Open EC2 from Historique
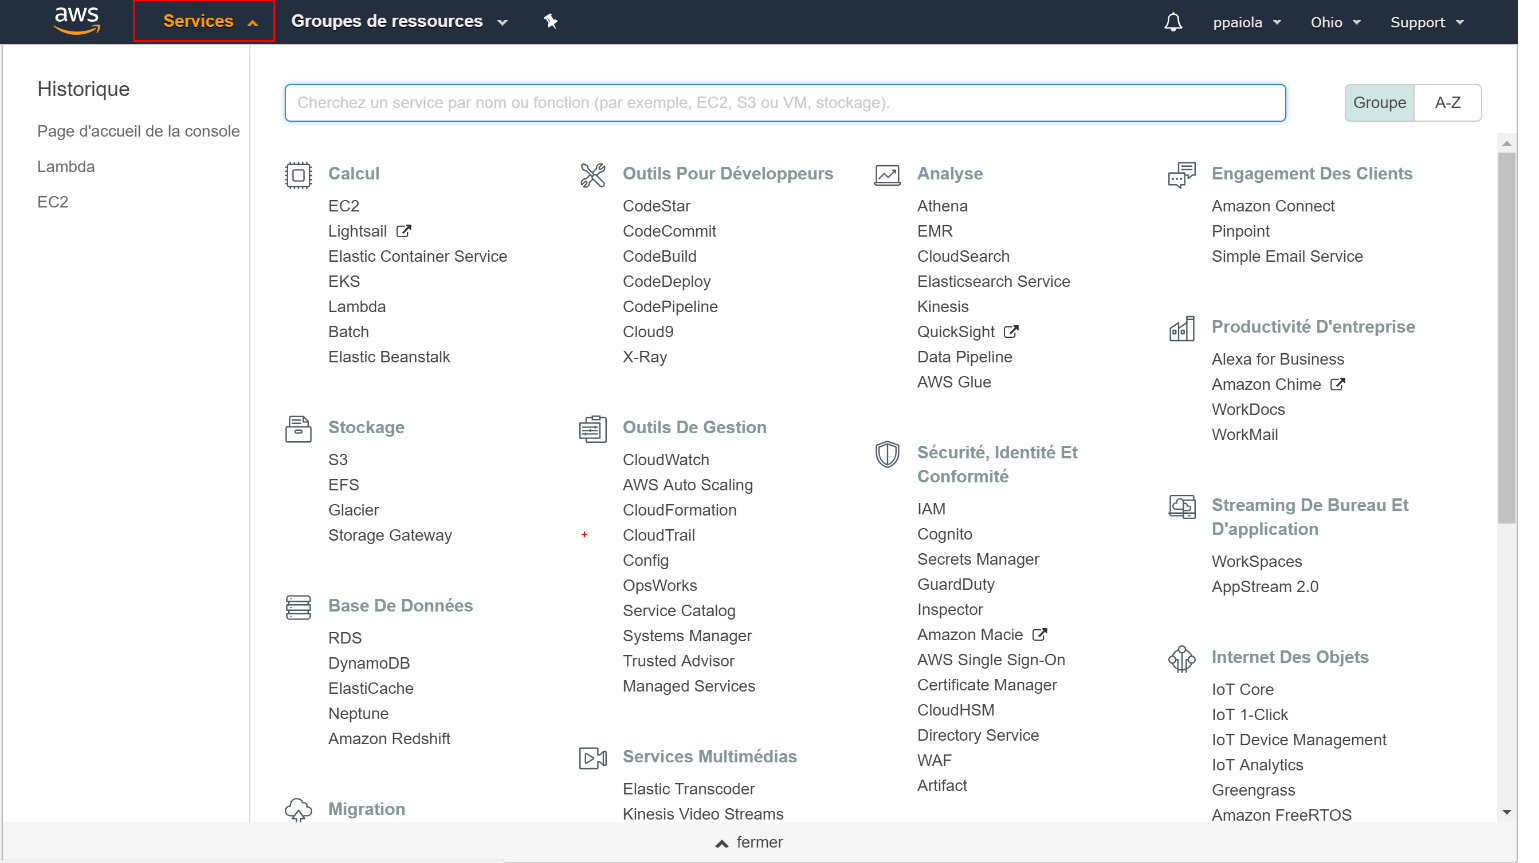The width and height of the screenshot is (1539, 863). pyautogui.click(x=53, y=202)
